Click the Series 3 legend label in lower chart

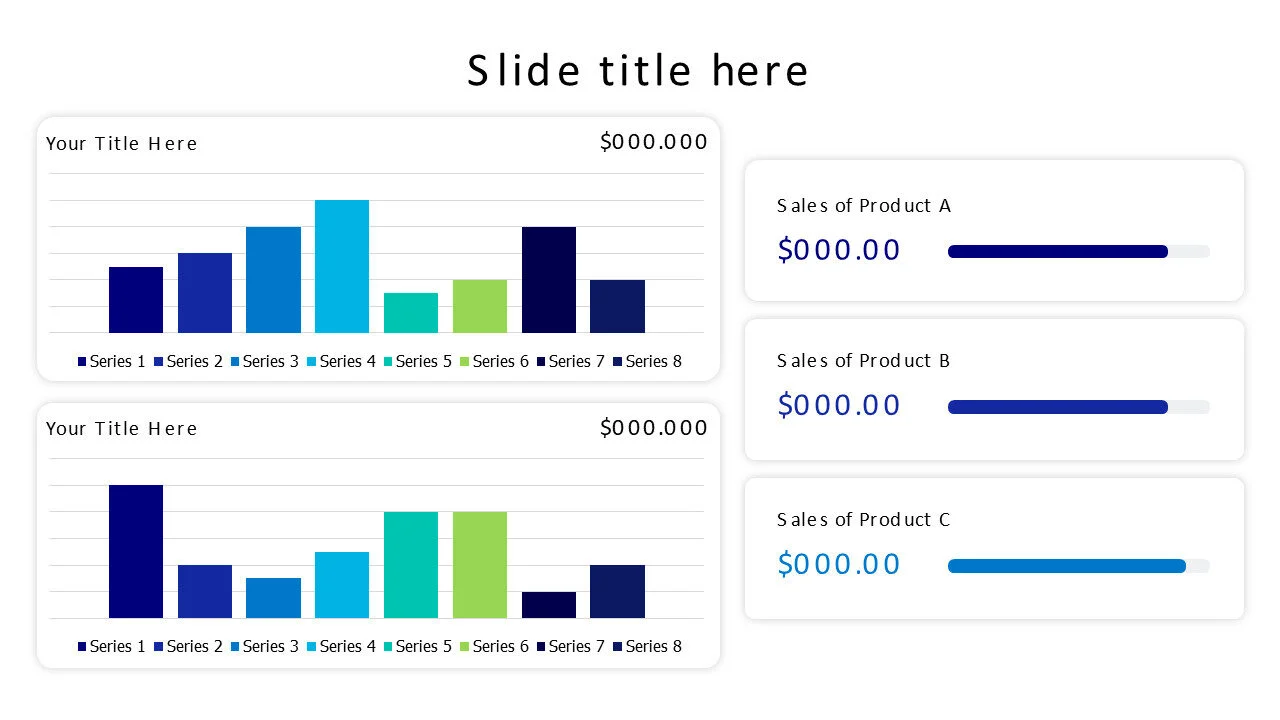point(270,646)
